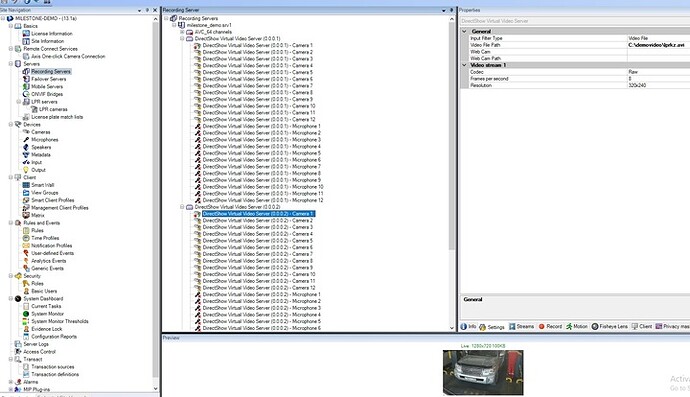Select the milestone_demo.srv1 recording server
The image size is (690, 397).
tap(209, 25)
